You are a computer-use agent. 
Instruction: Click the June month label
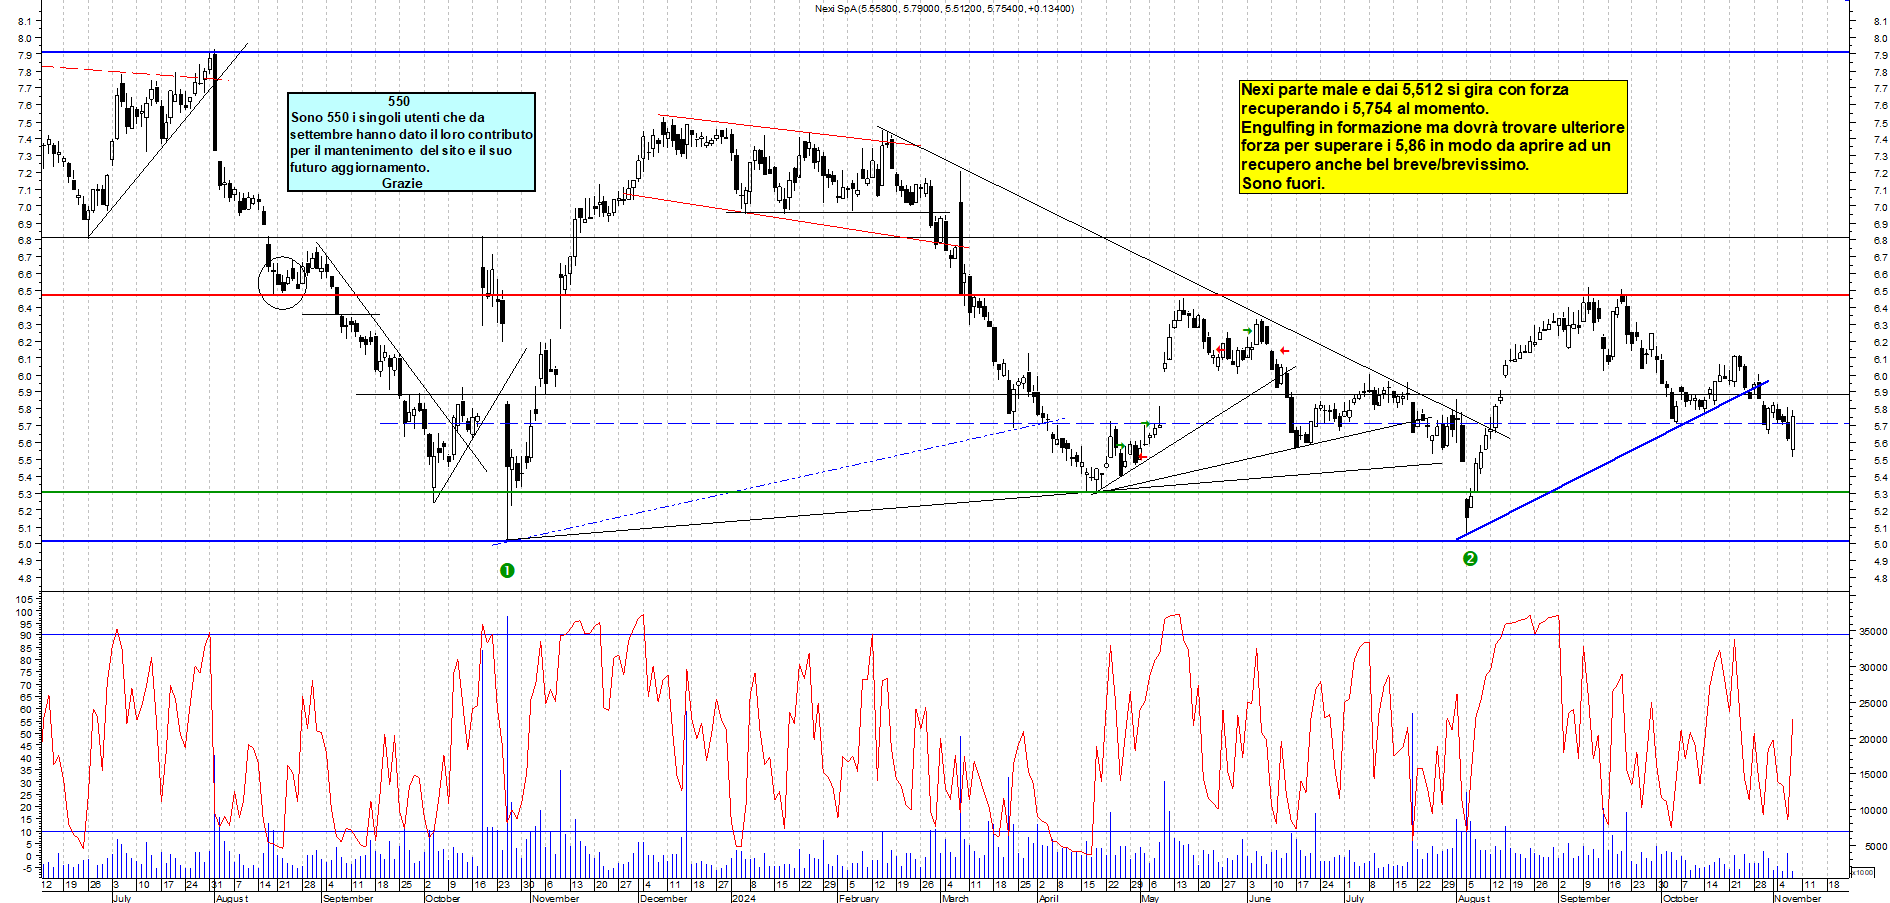pyautogui.click(x=1260, y=898)
